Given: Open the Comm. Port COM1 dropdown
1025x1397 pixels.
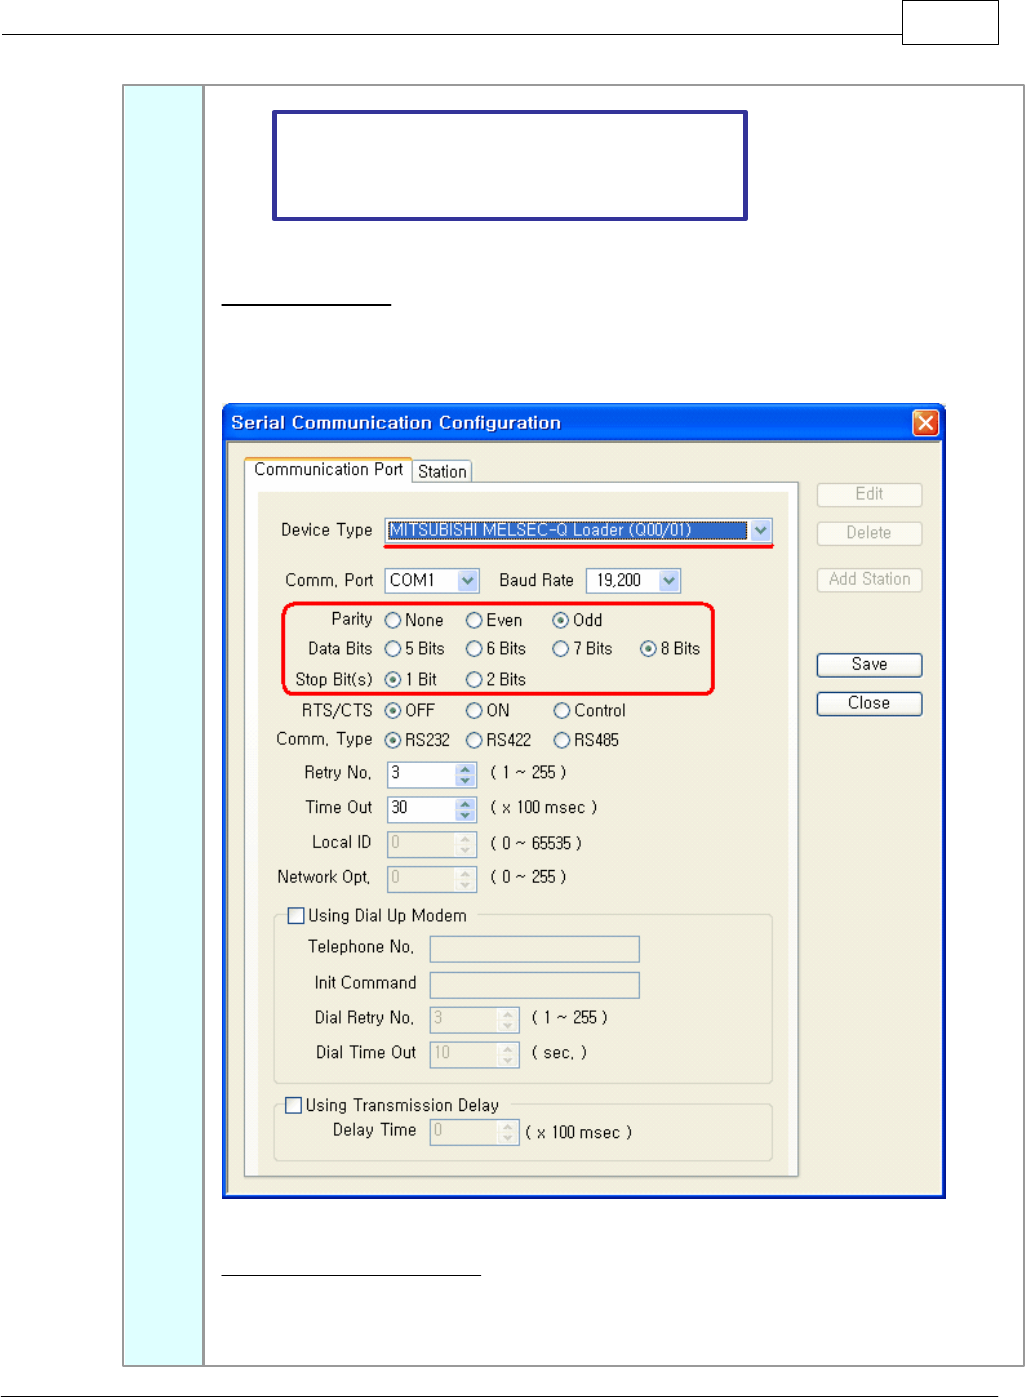Looking at the screenshot, I should click(x=468, y=580).
